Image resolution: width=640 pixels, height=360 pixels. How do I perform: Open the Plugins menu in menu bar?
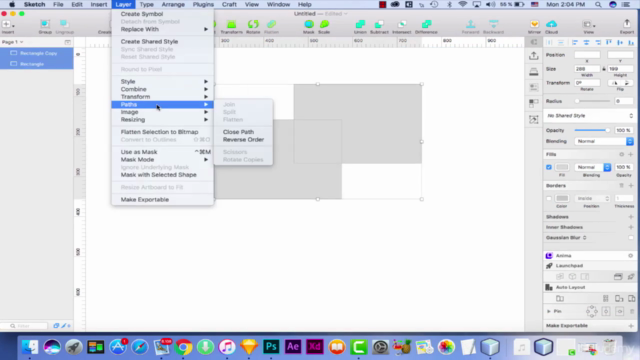(203, 4)
